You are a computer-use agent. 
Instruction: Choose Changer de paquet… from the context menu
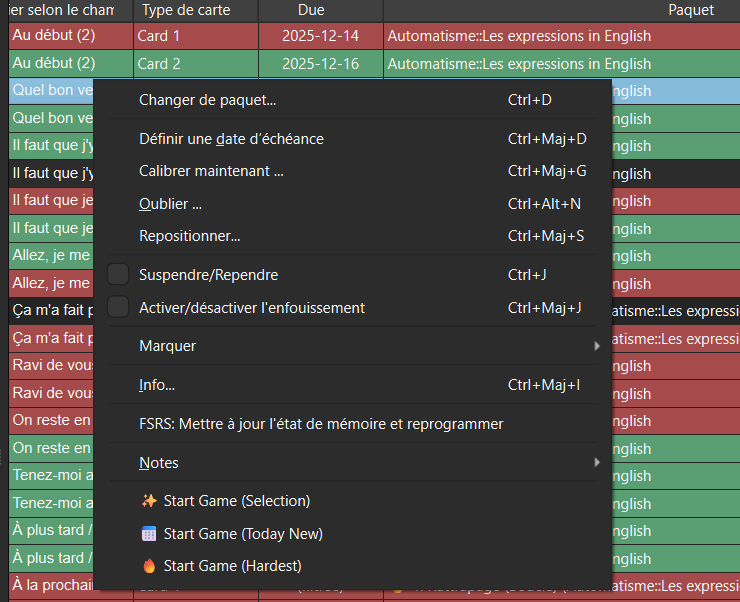click(353, 100)
